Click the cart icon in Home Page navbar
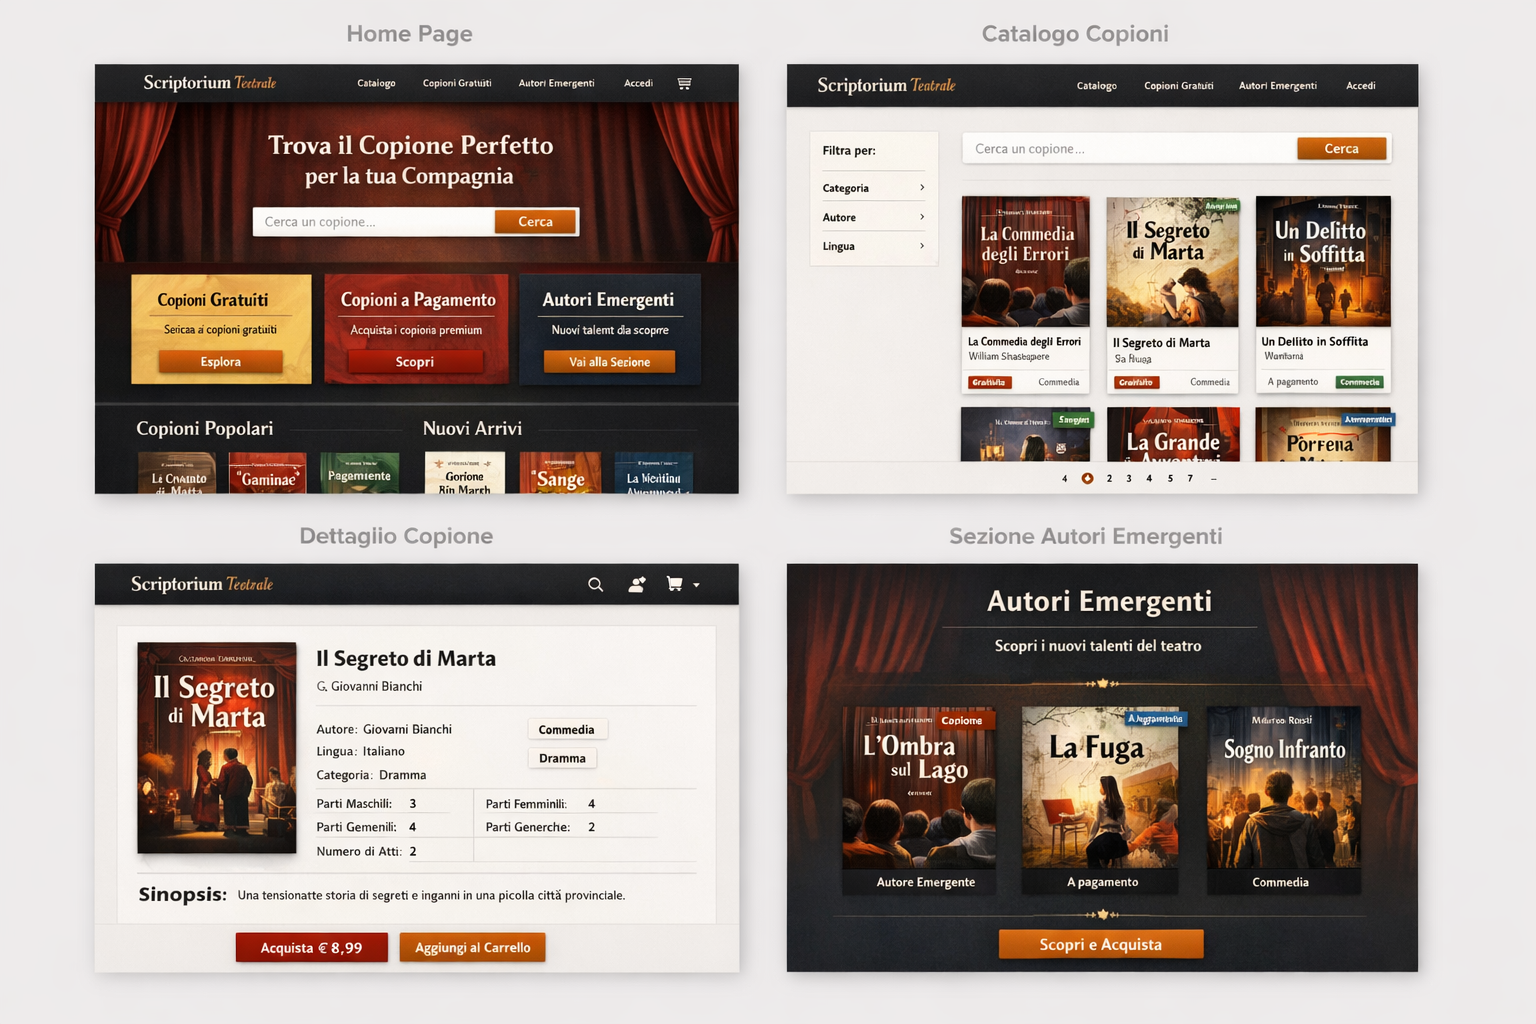The height and width of the screenshot is (1024, 1536). coord(684,84)
